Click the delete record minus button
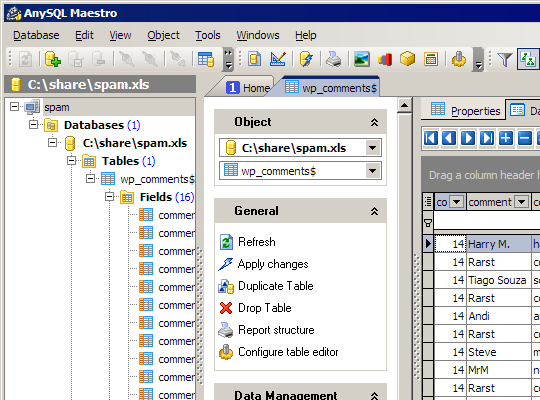Screen dimensions: 540x400 click(525, 138)
